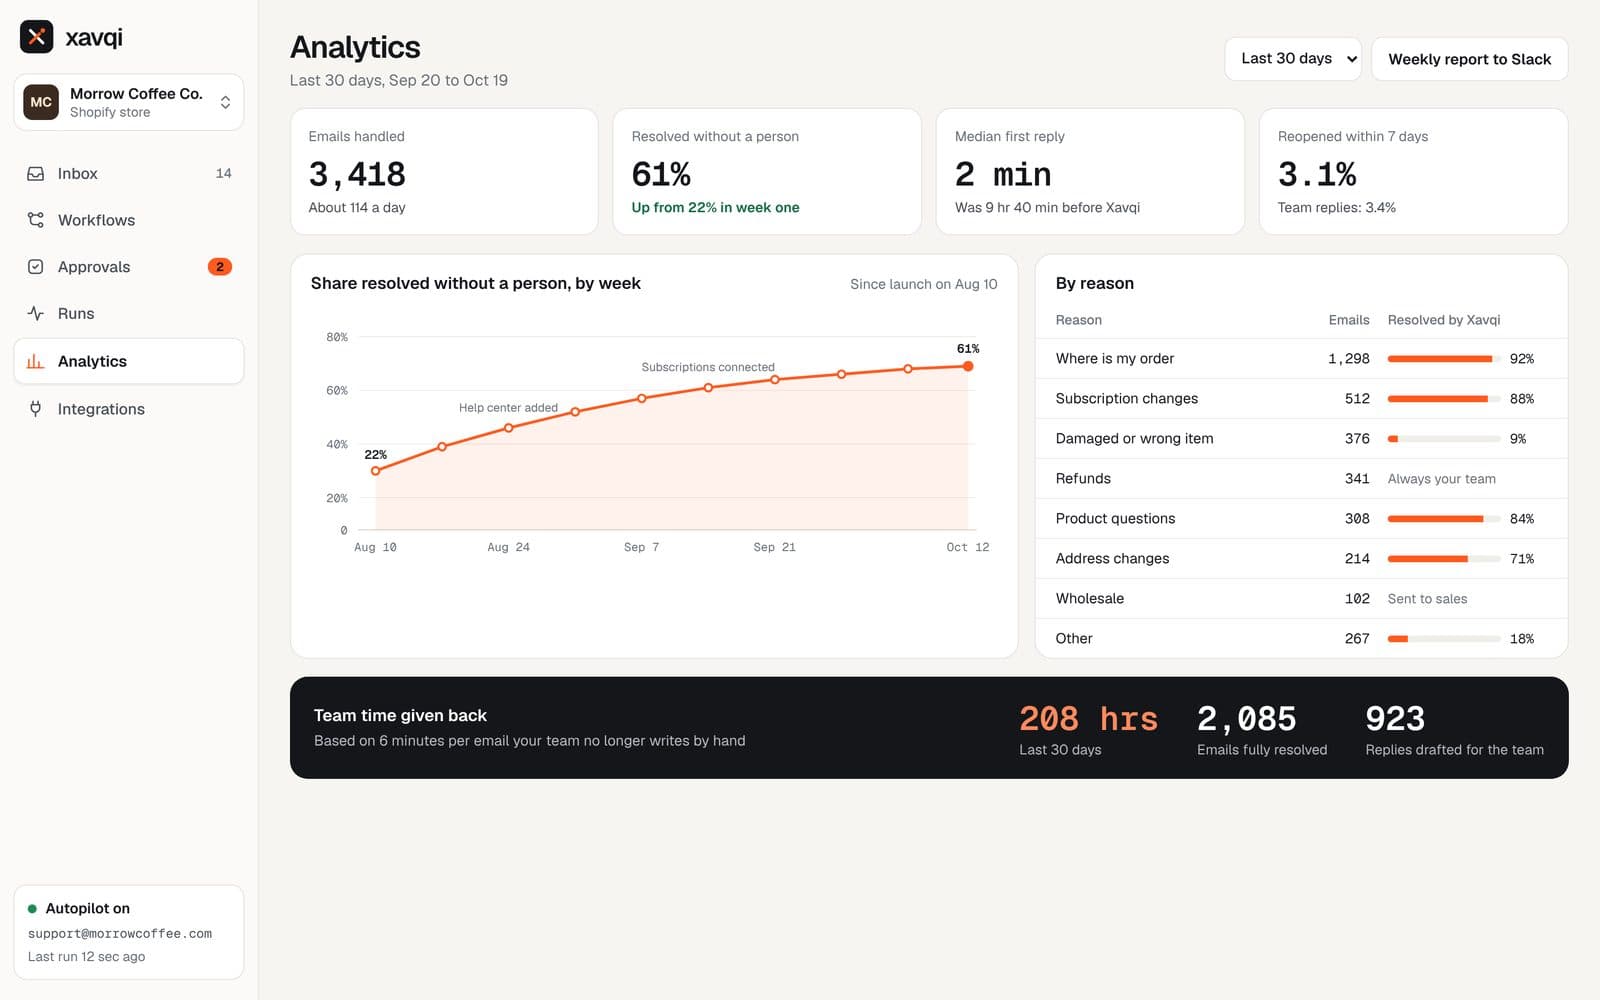Click the Sep 7 axis label
1600x1000 pixels.
(x=642, y=547)
